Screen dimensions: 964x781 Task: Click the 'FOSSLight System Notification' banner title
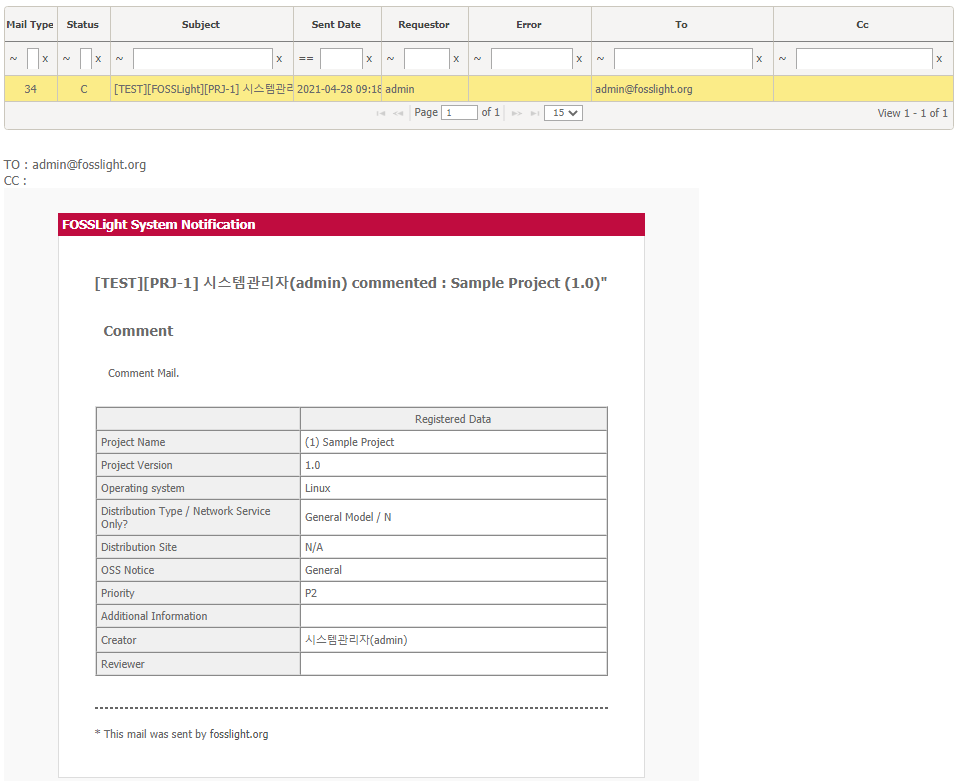point(159,224)
